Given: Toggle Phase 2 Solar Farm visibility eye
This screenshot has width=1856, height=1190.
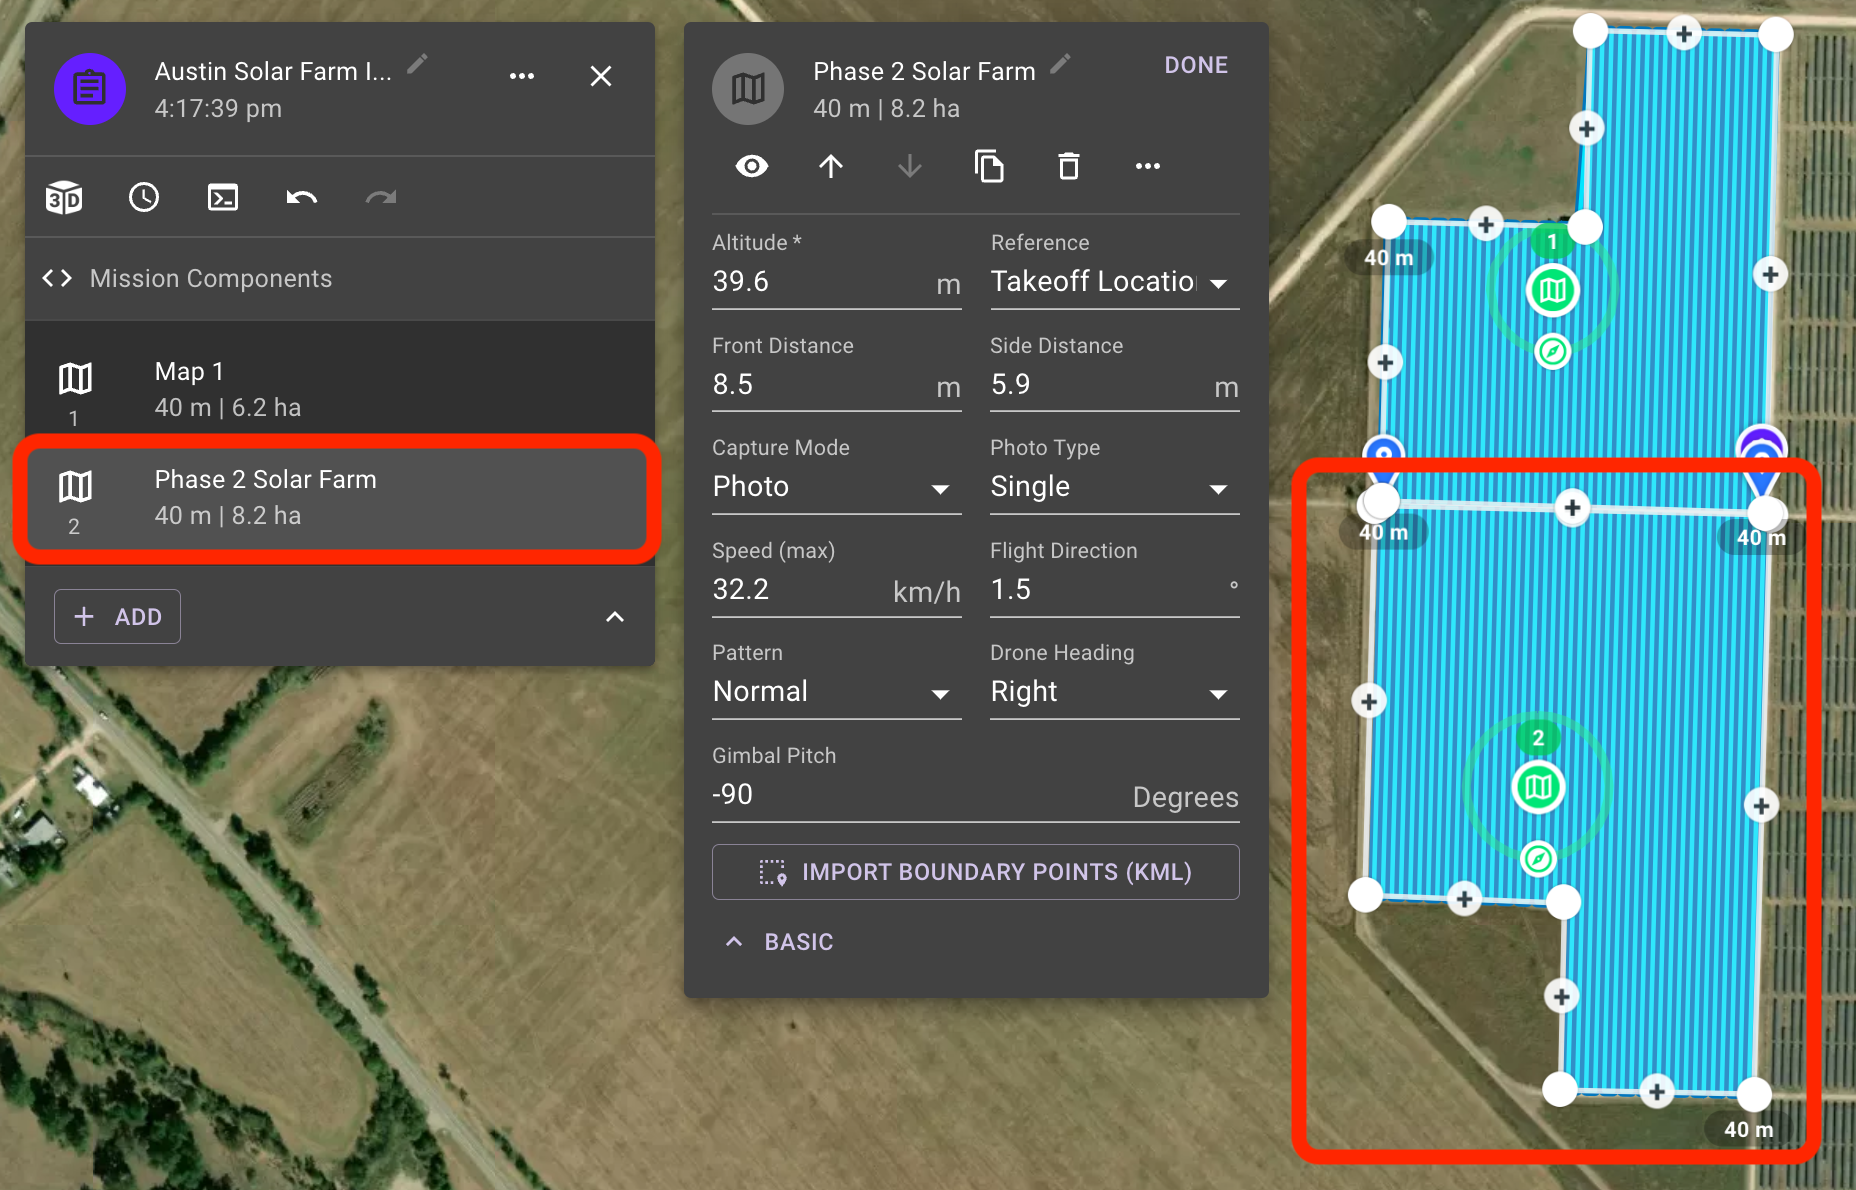Looking at the screenshot, I should pos(752,166).
